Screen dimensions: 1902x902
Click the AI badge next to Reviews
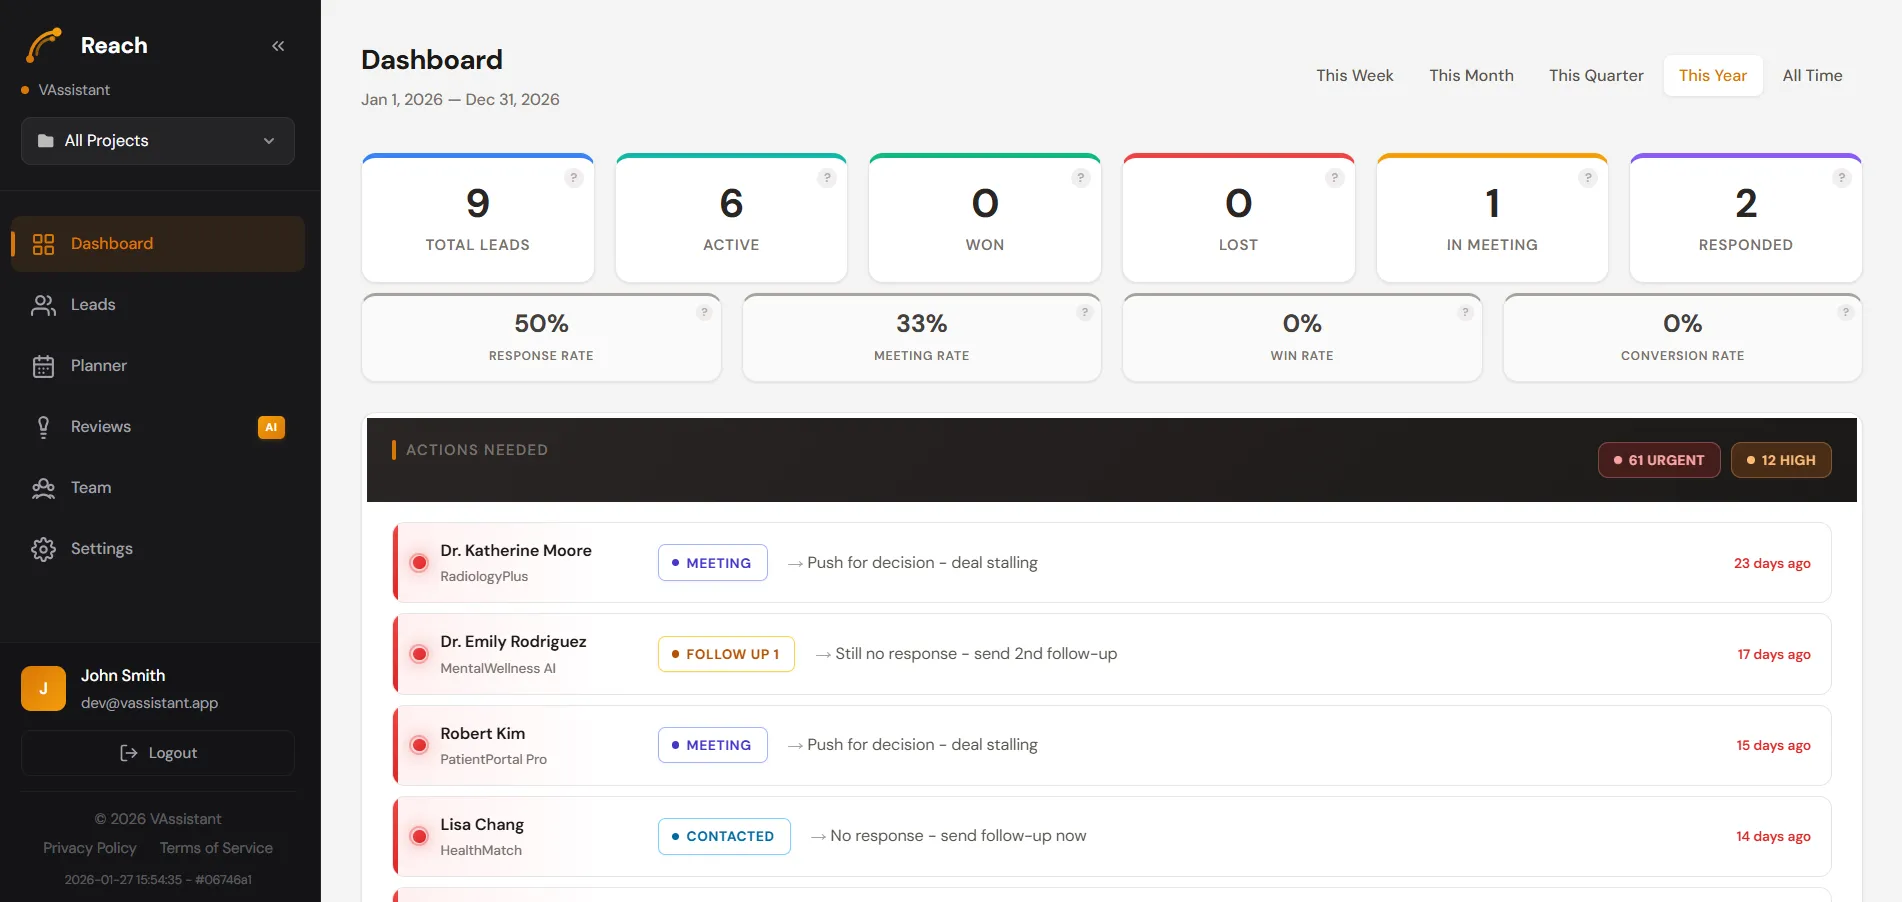(x=271, y=426)
